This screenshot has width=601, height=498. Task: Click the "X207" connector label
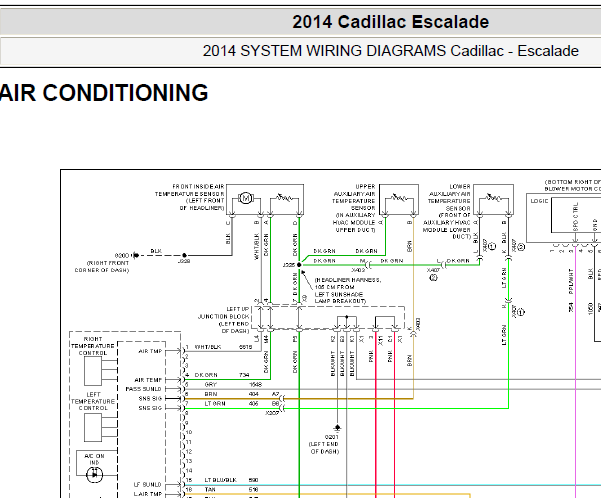pos(272,413)
